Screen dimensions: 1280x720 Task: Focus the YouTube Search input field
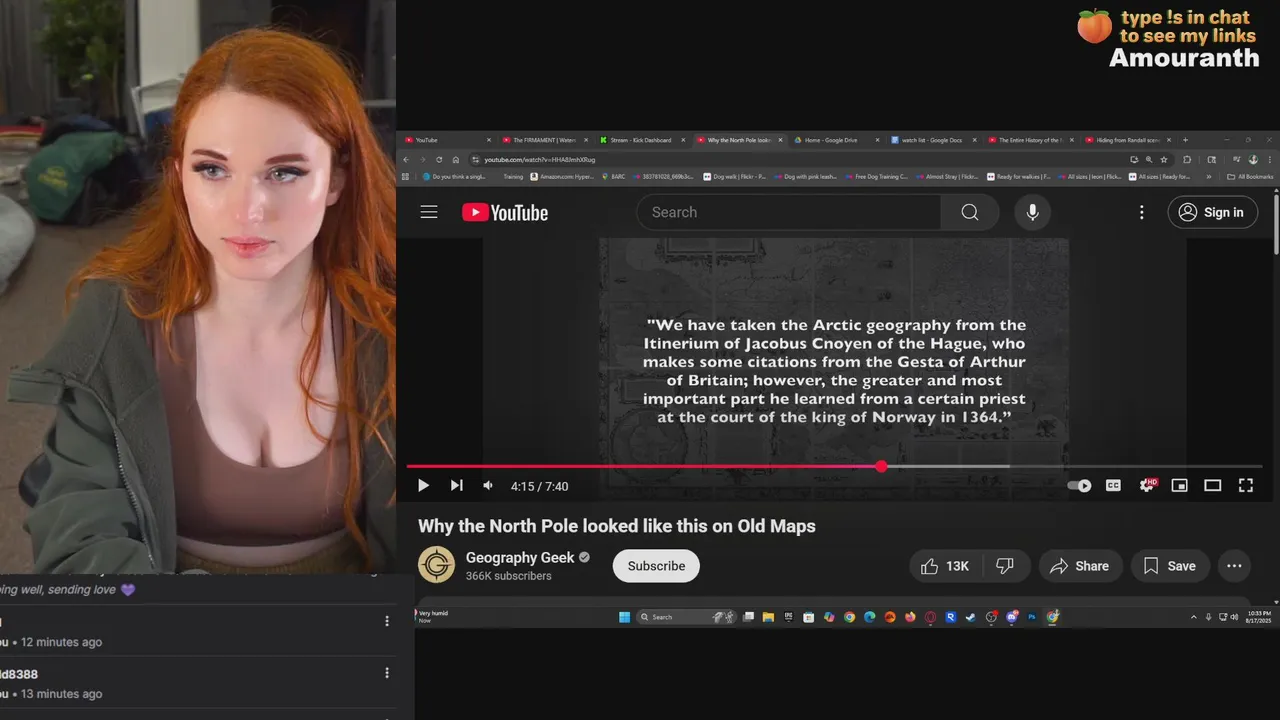(x=788, y=212)
